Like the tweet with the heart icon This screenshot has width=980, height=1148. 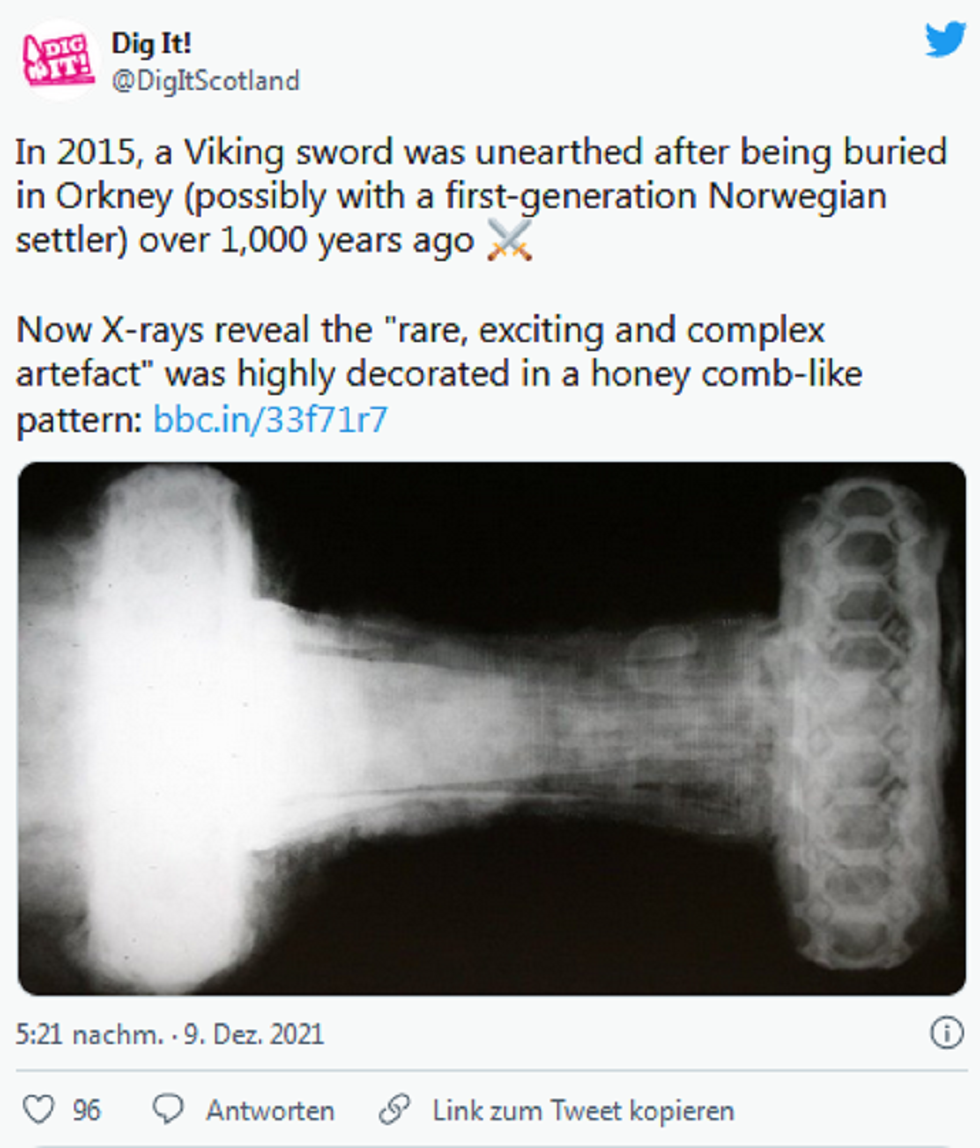point(39,1109)
